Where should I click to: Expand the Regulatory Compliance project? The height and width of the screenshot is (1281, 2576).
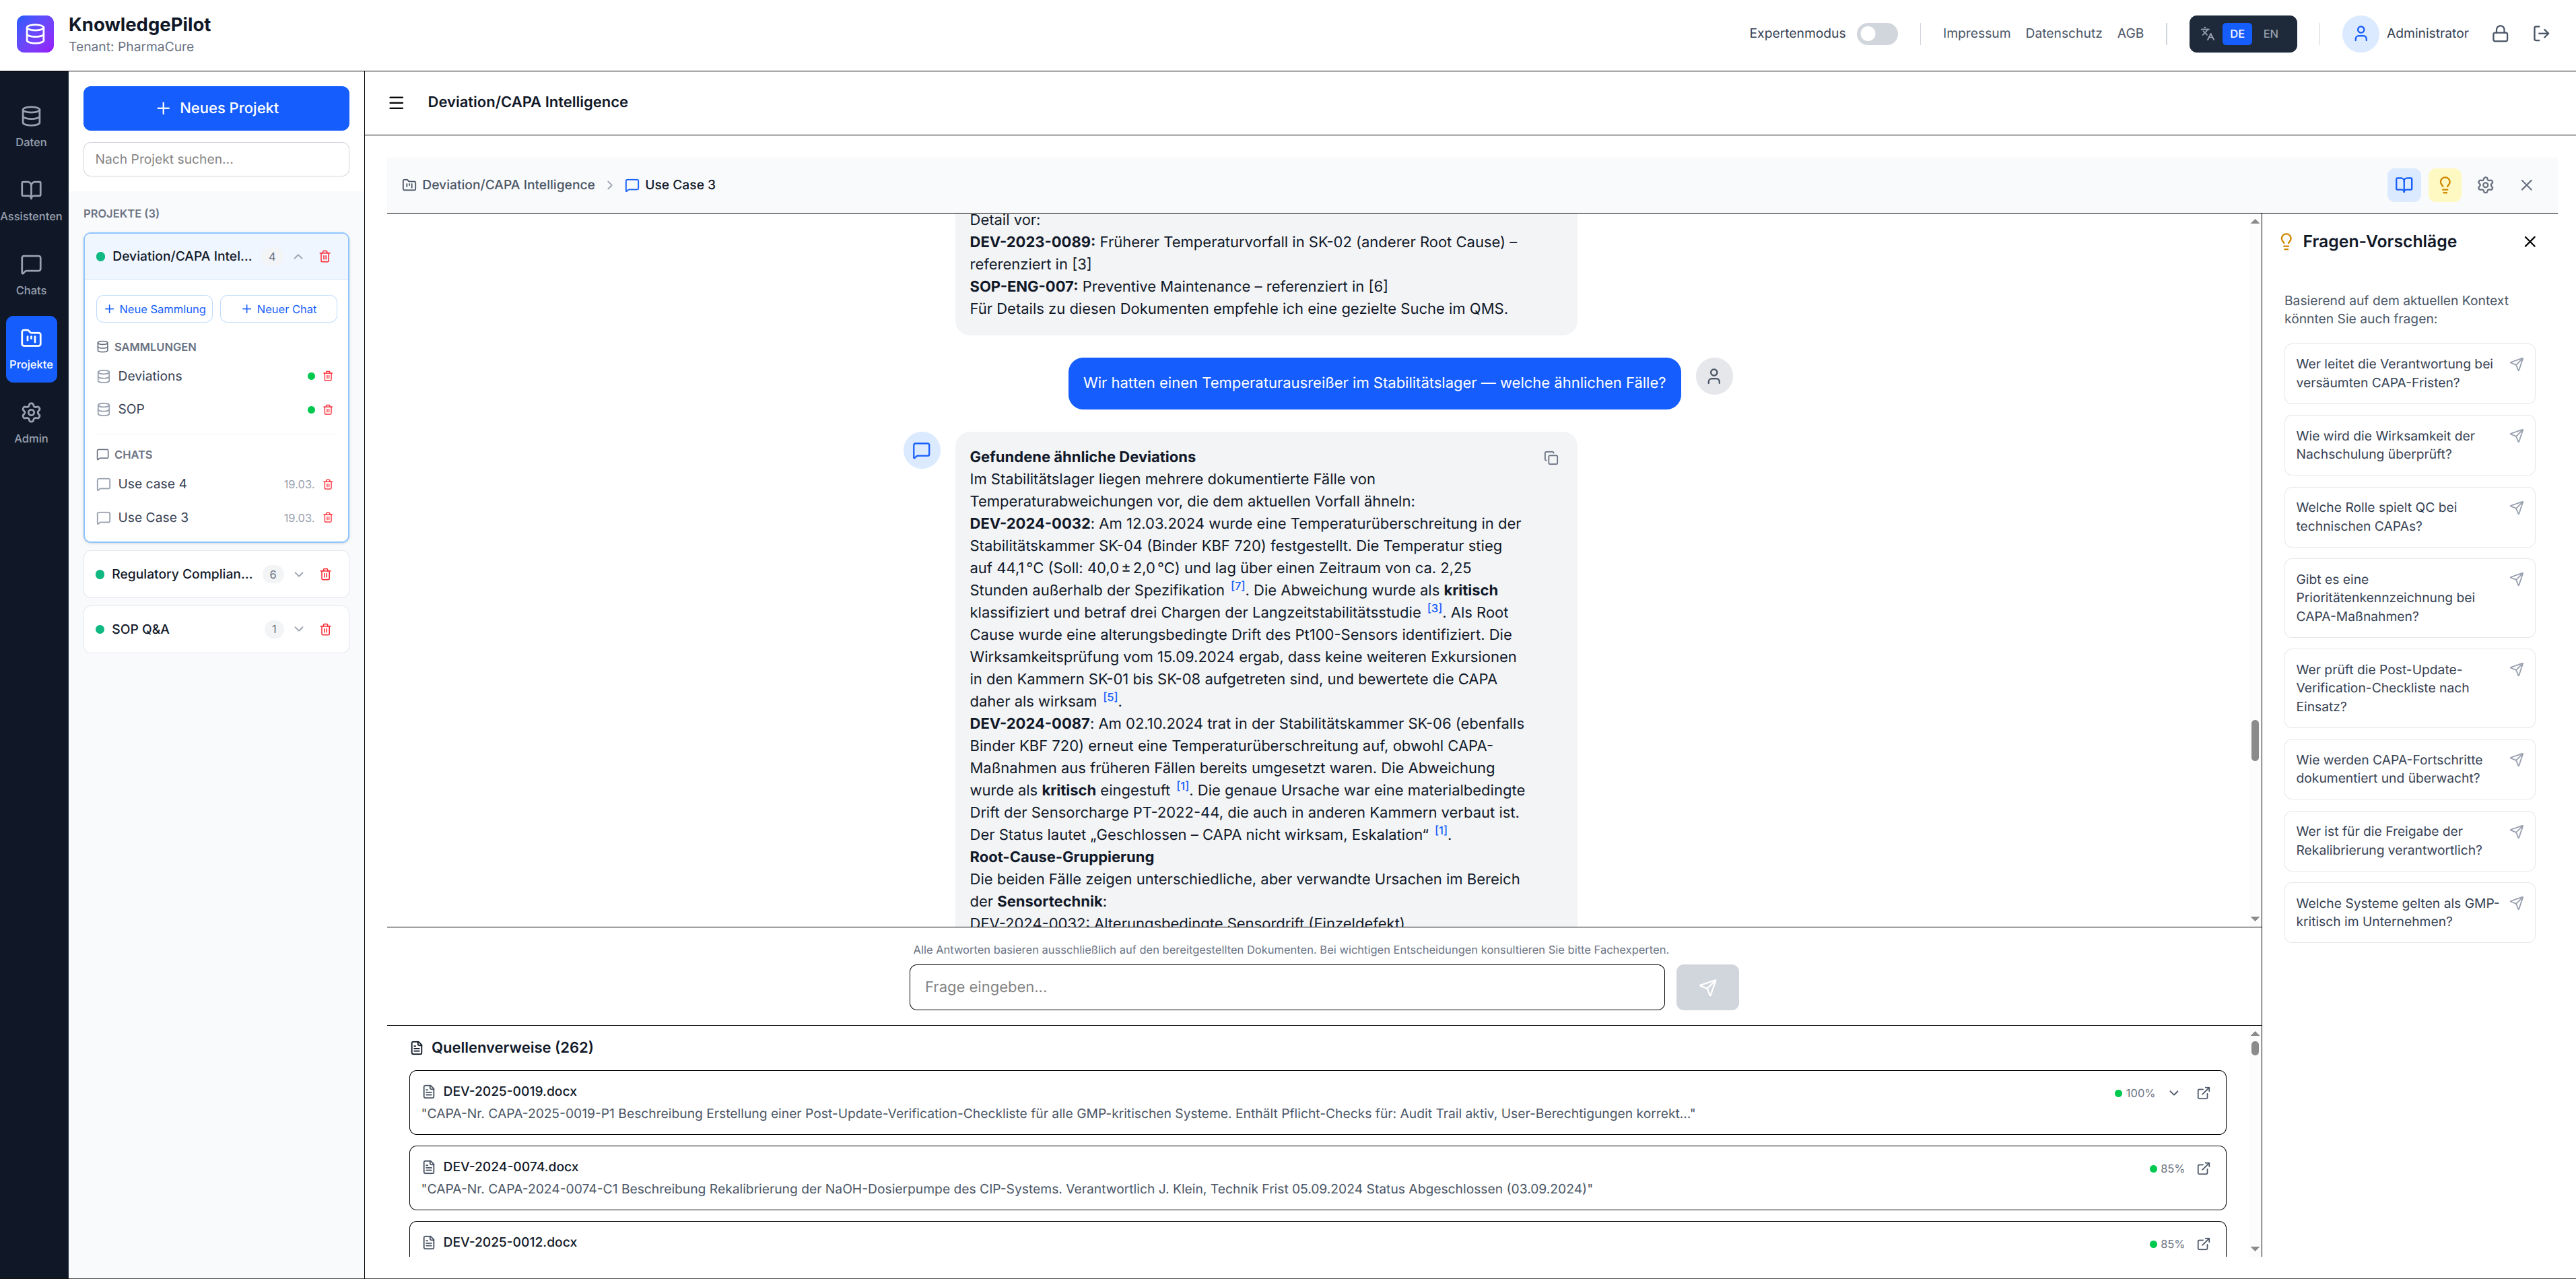[x=299, y=574]
